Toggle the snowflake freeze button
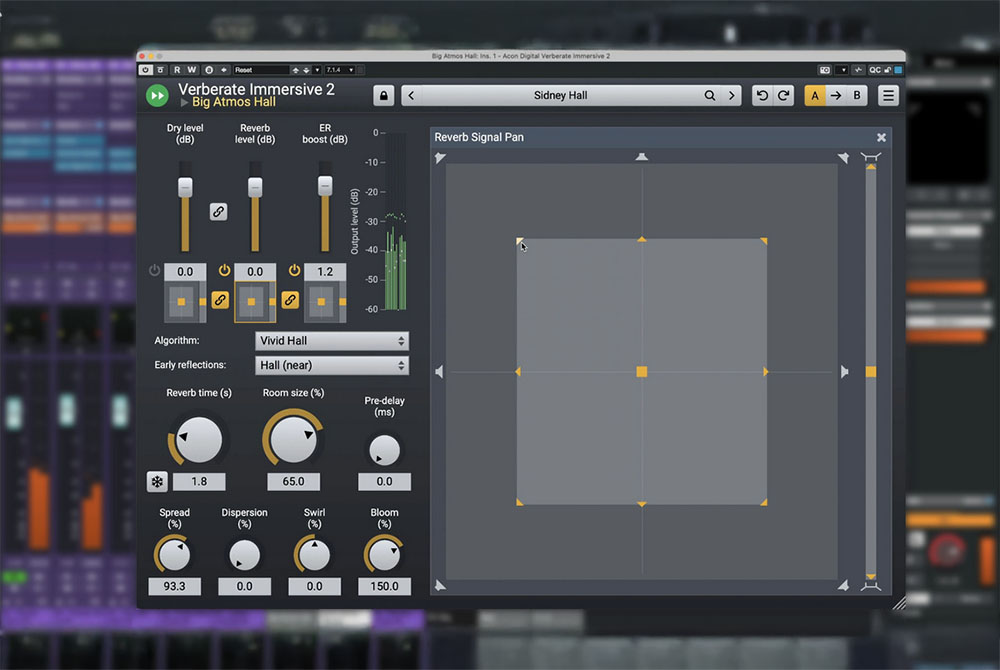The width and height of the screenshot is (1000, 670). (157, 481)
